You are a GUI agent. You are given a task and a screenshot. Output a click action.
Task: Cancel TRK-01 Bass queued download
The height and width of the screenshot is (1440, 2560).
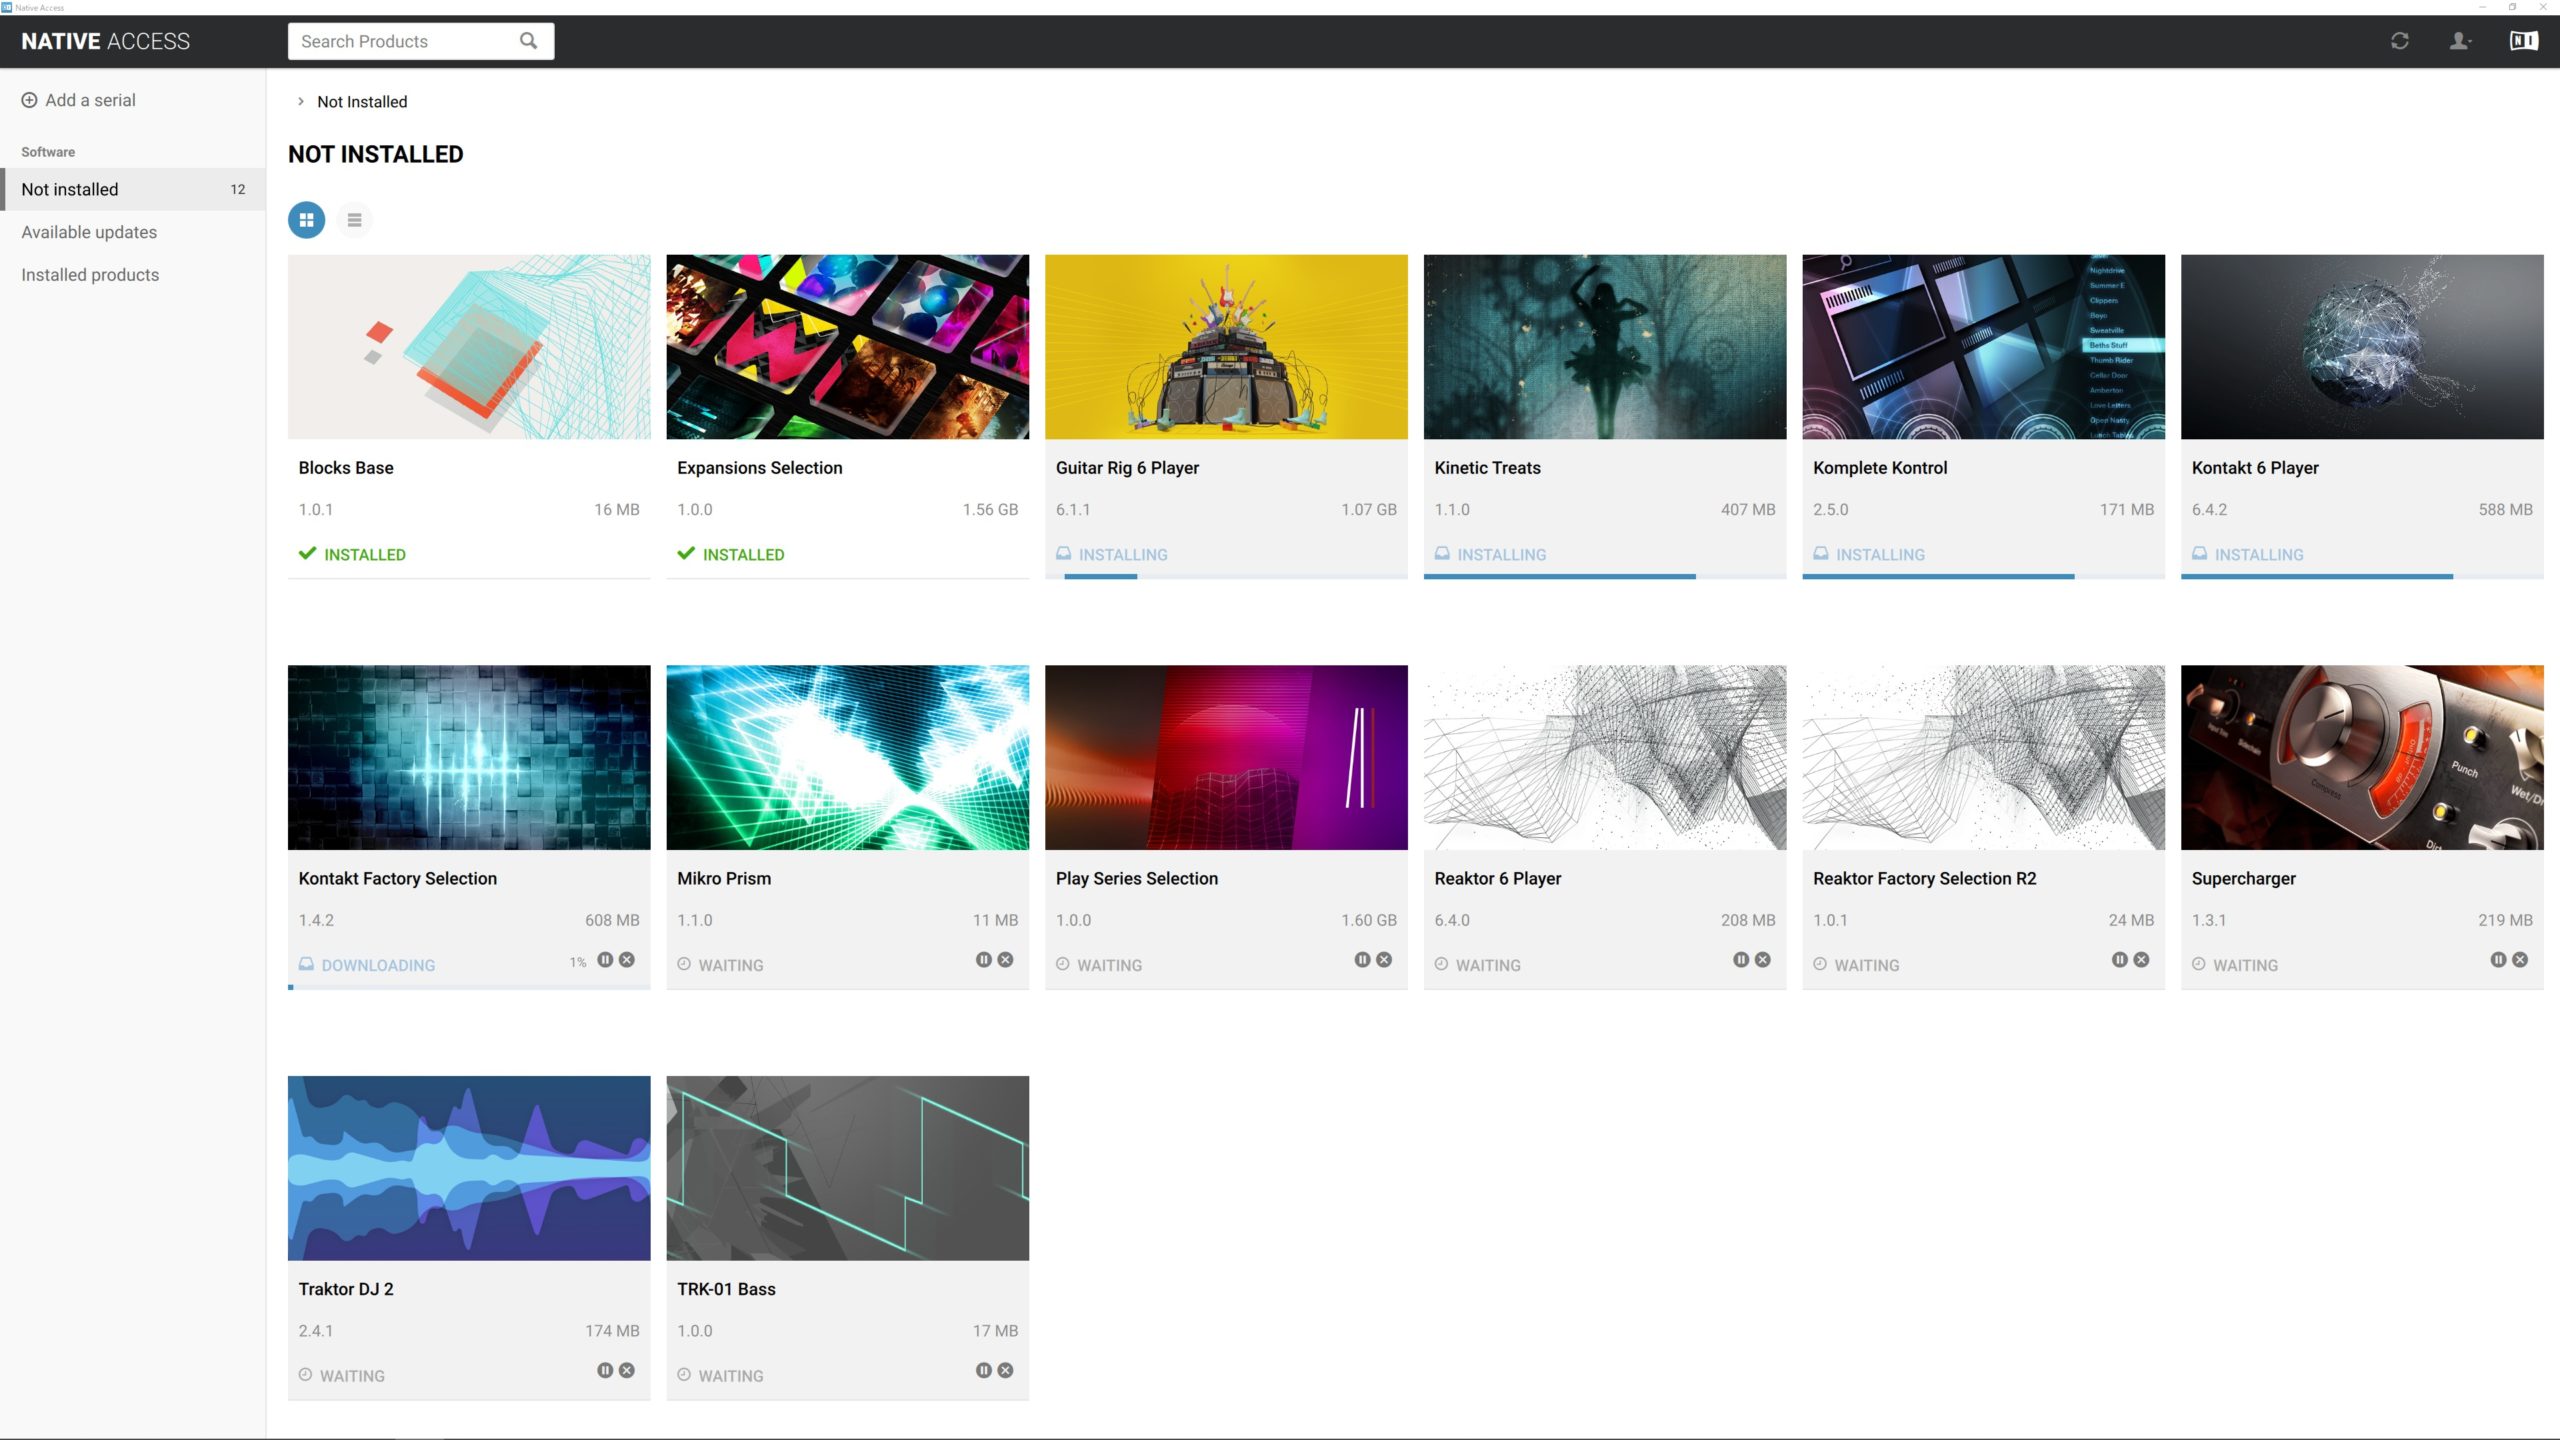(1006, 1371)
